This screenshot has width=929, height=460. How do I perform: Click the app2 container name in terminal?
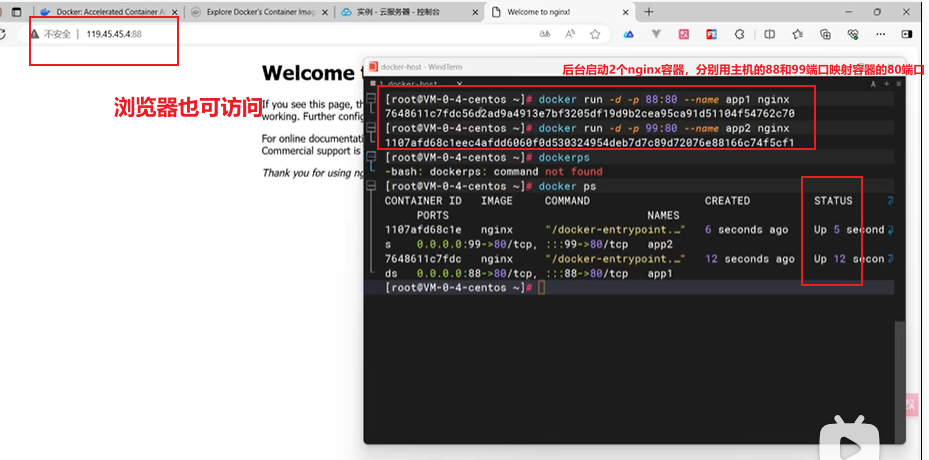coord(660,244)
